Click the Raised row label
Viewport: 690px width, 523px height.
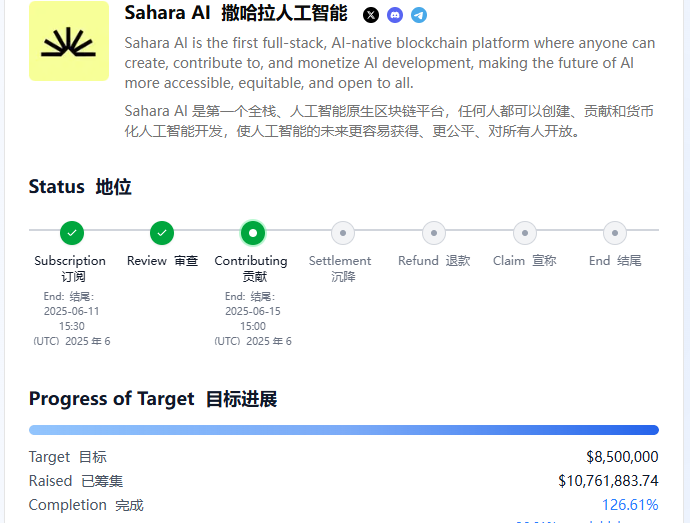point(76,481)
